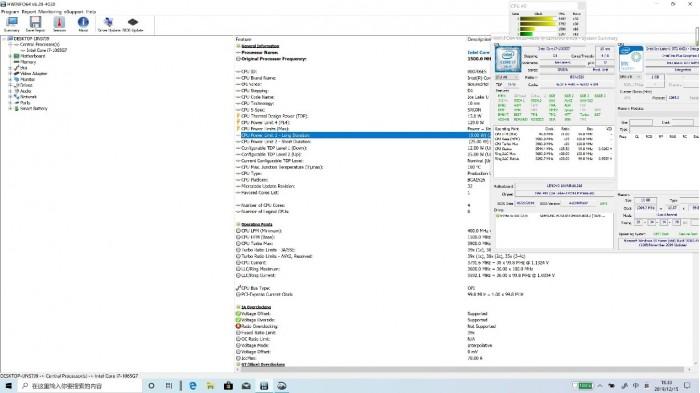
Task: Open File Explorer from the taskbar
Action: 210,385
